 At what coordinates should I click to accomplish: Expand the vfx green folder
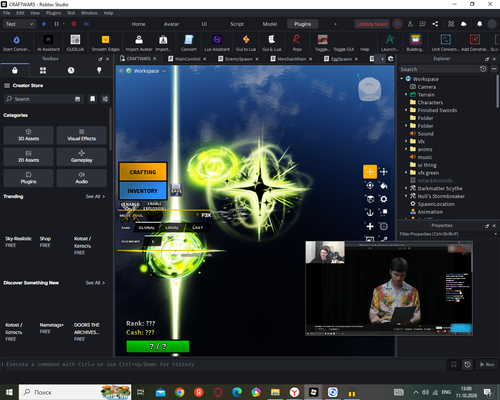(406, 173)
